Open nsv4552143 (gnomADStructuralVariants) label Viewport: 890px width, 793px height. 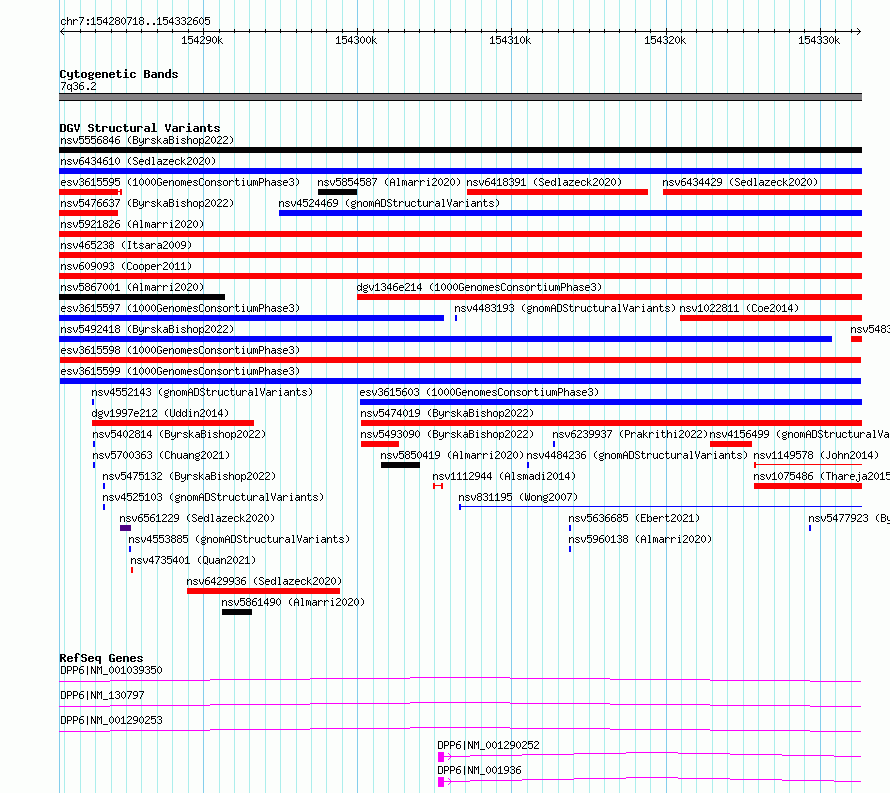coord(202,392)
